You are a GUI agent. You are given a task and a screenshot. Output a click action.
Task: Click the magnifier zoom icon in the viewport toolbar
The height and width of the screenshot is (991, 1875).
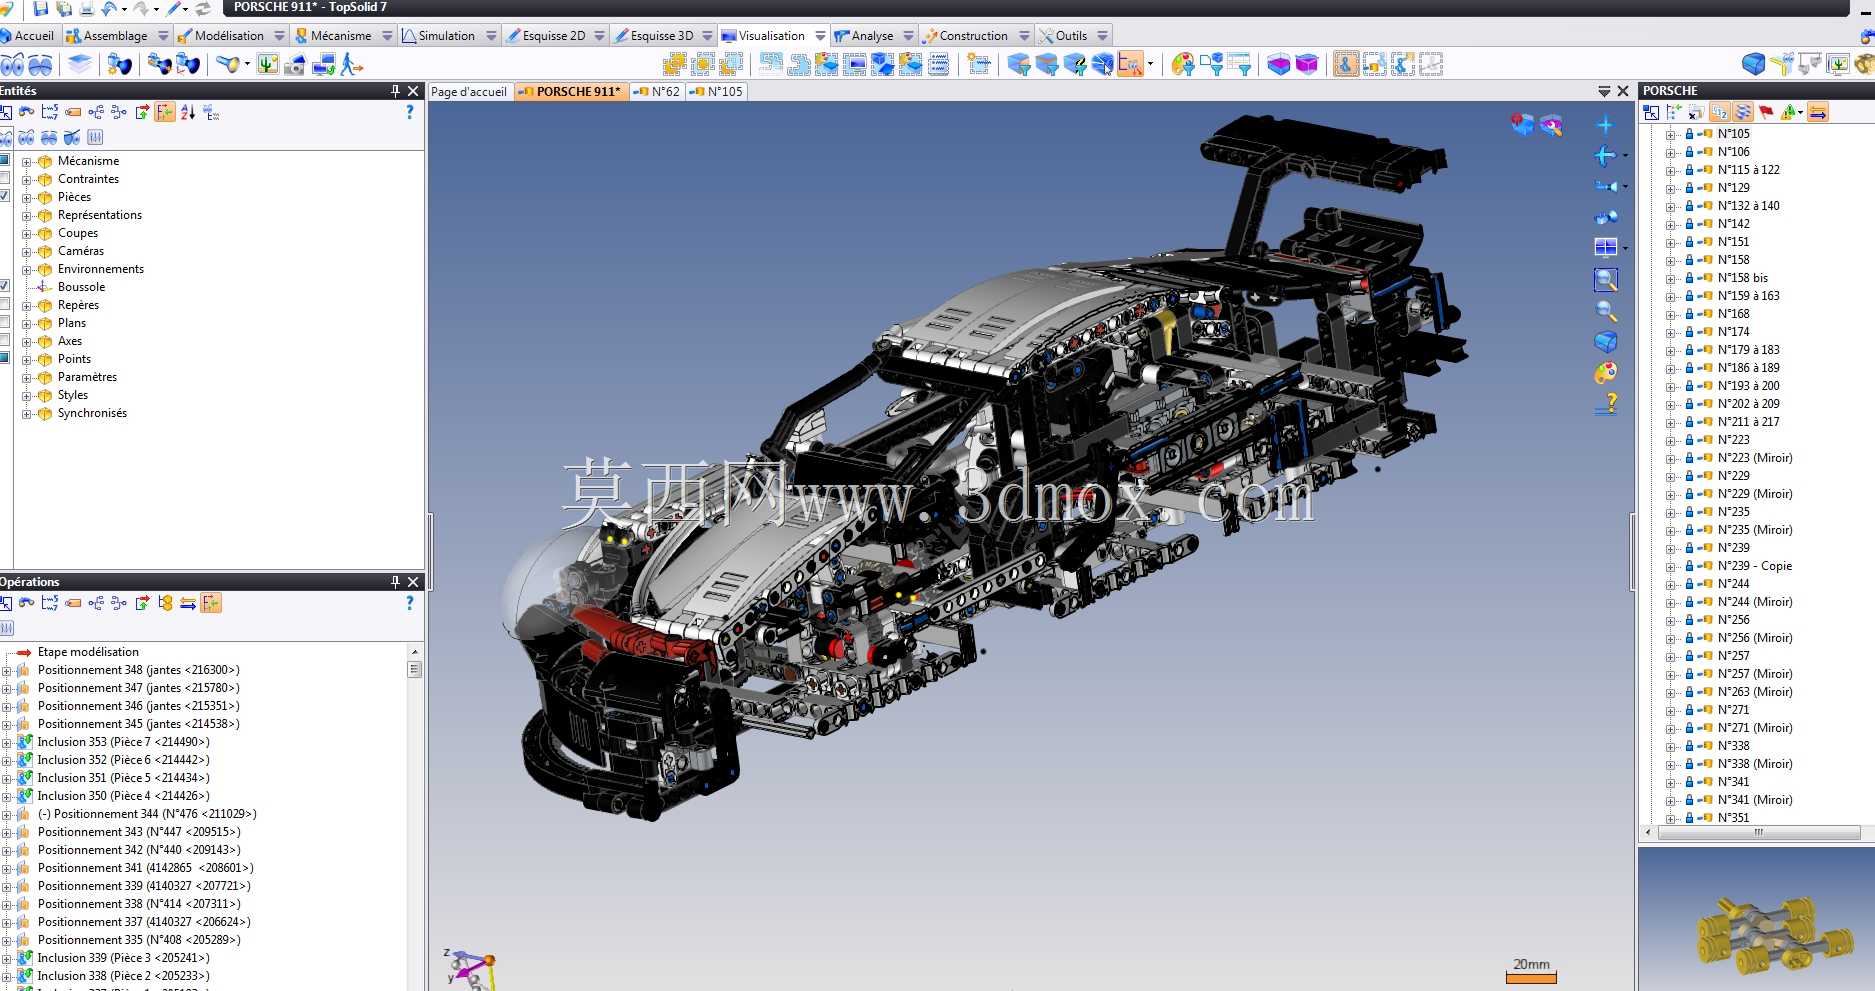click(1605, 311)
